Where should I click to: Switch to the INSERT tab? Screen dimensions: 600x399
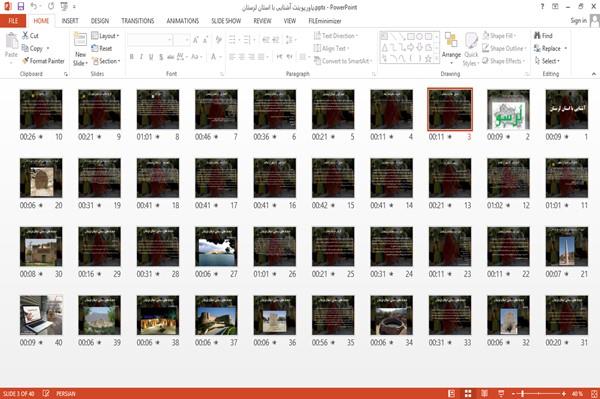coord(70,21)
